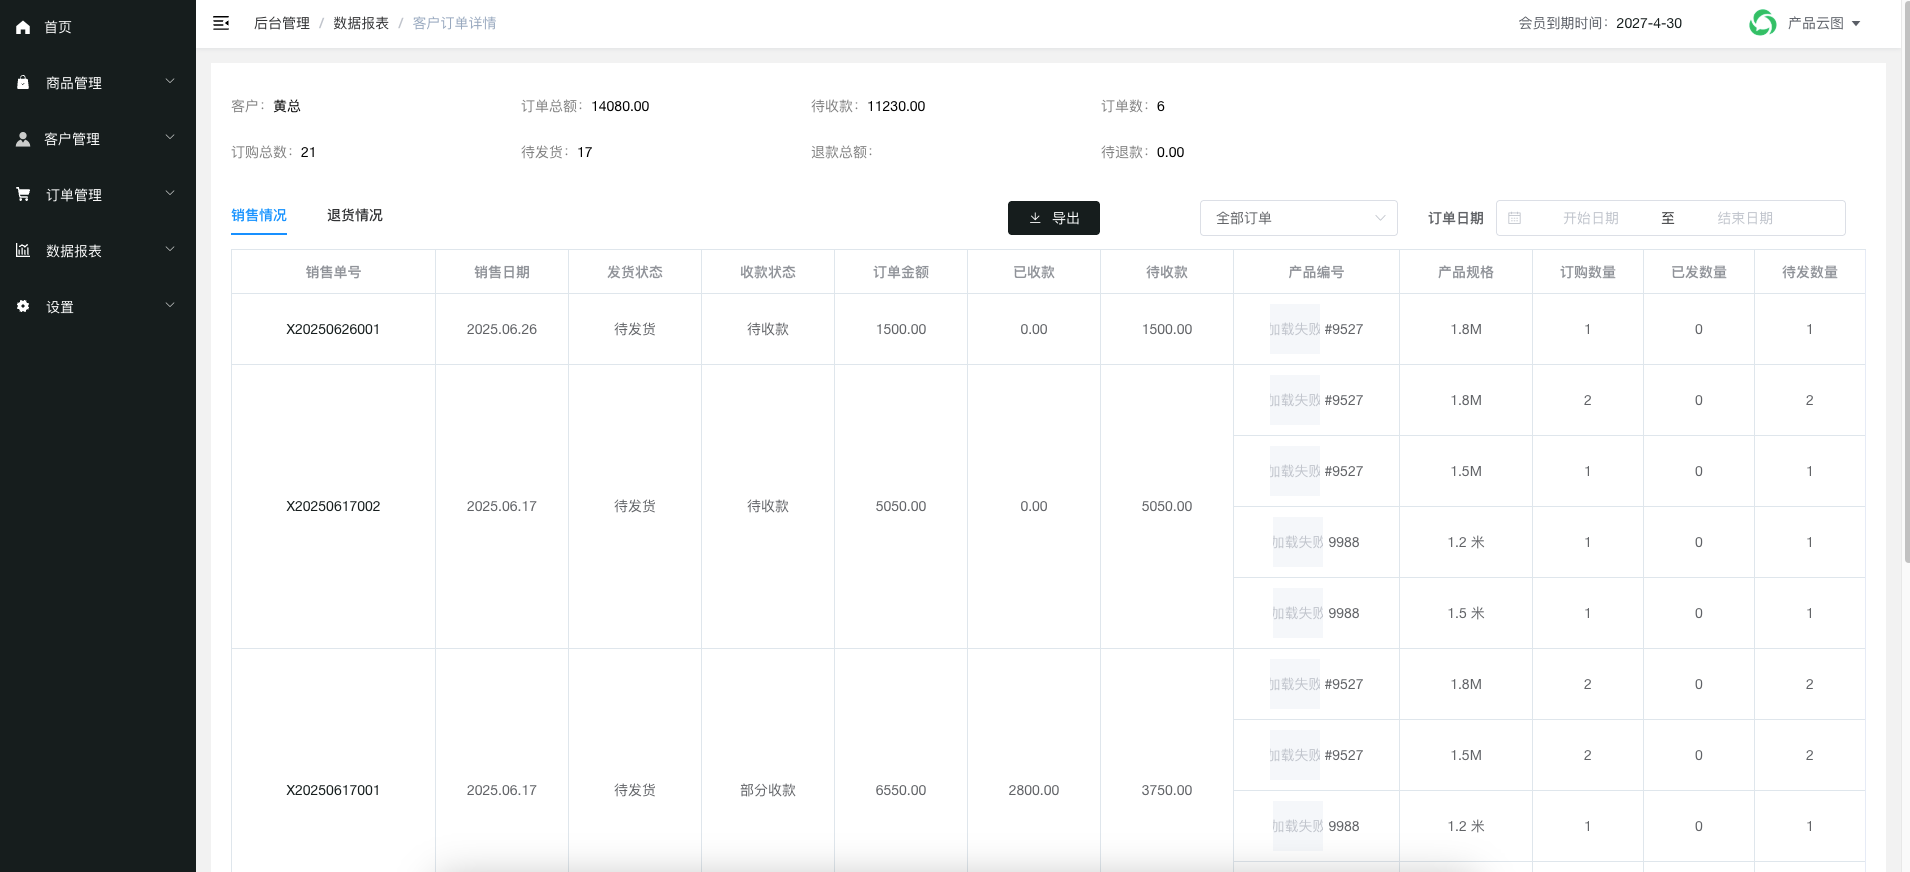This screenshot has height=872, width=1910.
Task: Click the customer name 黄总
Action: point(287,106)
